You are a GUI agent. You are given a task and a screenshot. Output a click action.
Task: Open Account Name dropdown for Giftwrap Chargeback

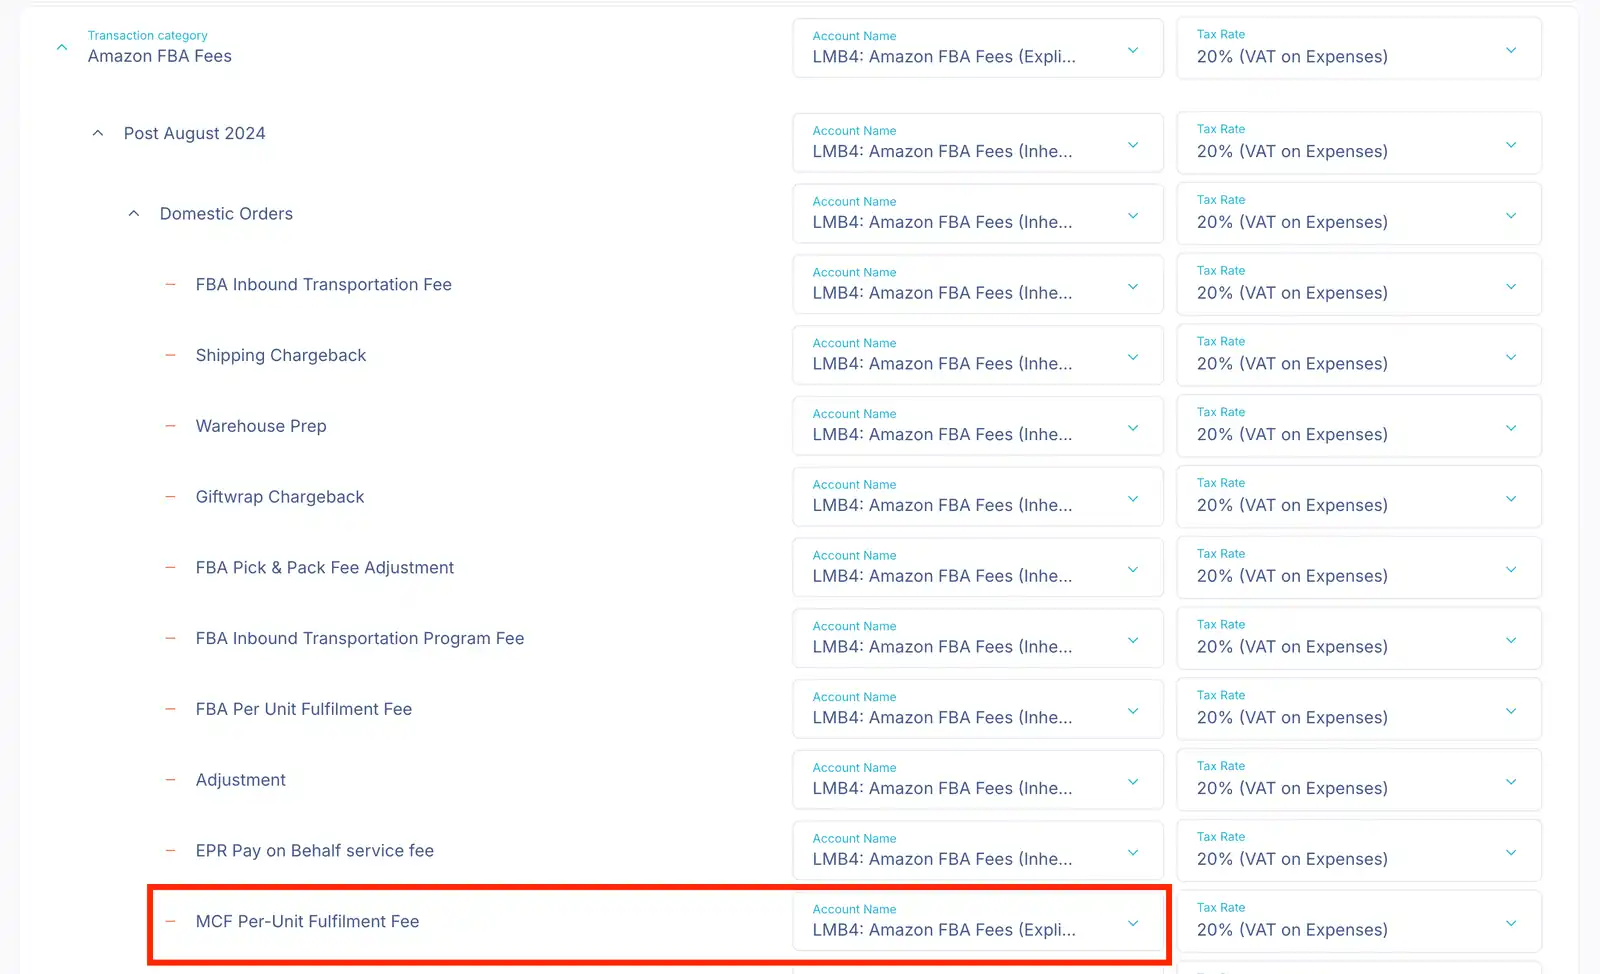pyautogui.click(x=978, y=497)
